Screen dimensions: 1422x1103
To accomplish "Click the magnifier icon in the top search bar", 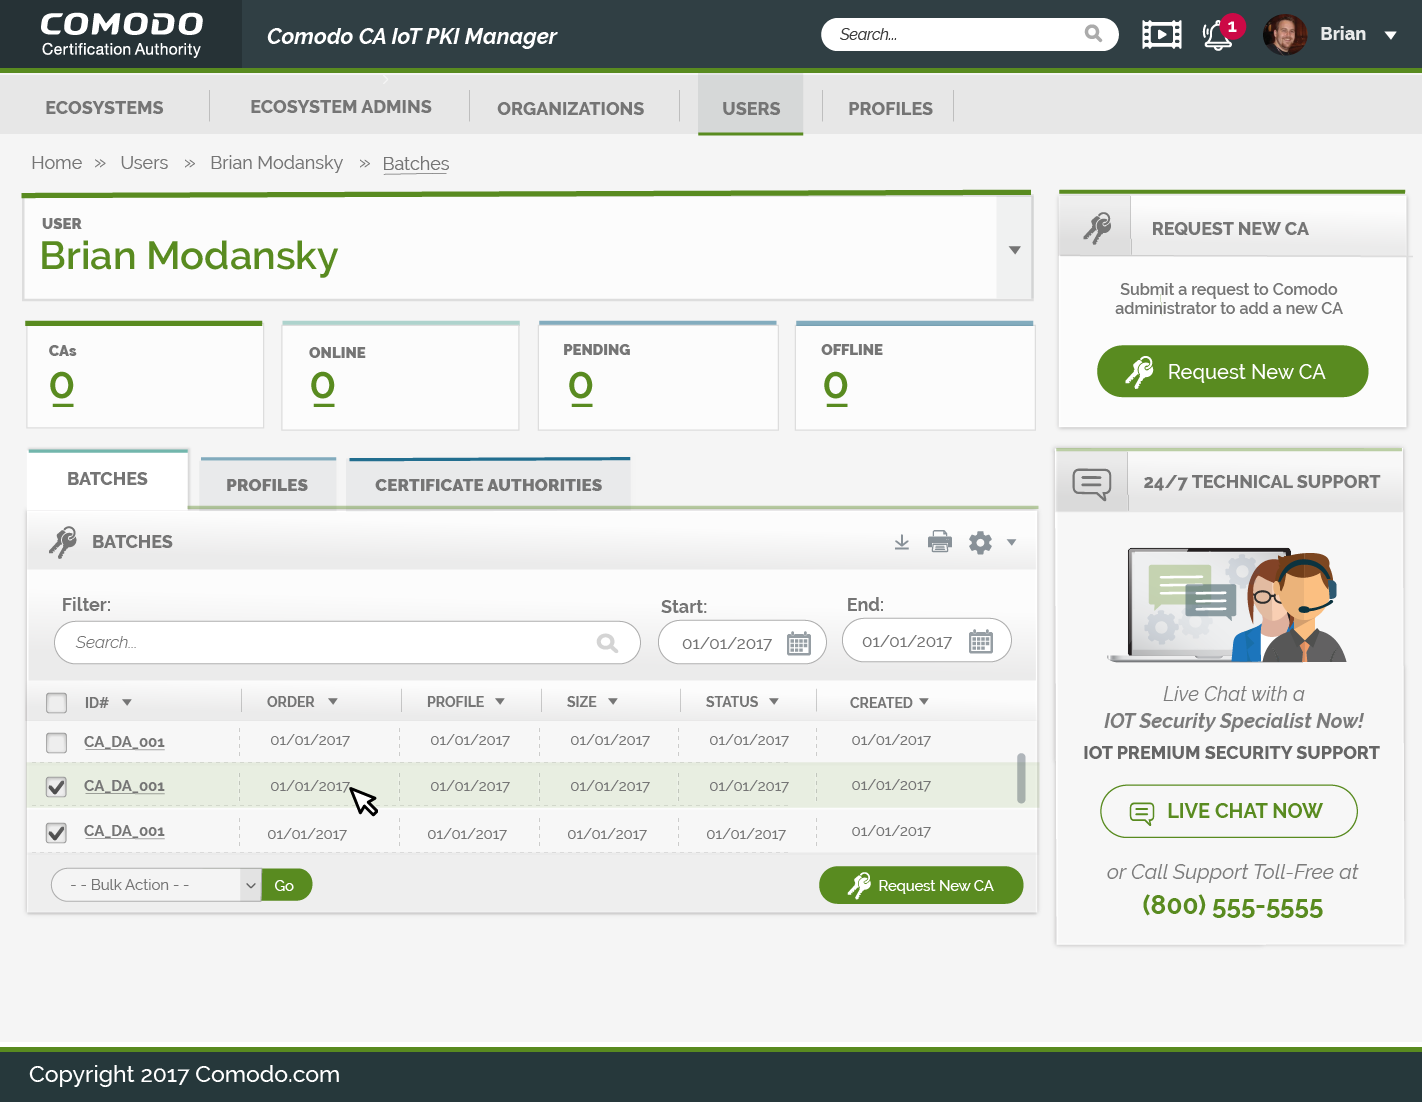I will point(1093,34).
